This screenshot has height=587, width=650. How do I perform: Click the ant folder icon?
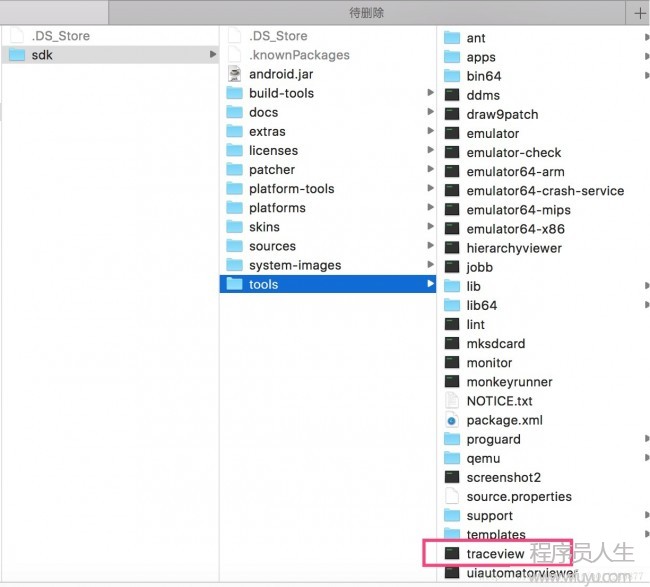coord(452,38)
